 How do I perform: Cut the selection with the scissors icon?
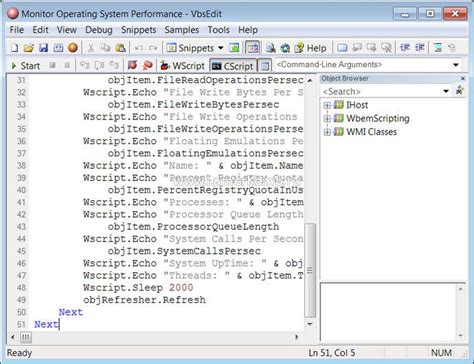(x=90, y=48)
